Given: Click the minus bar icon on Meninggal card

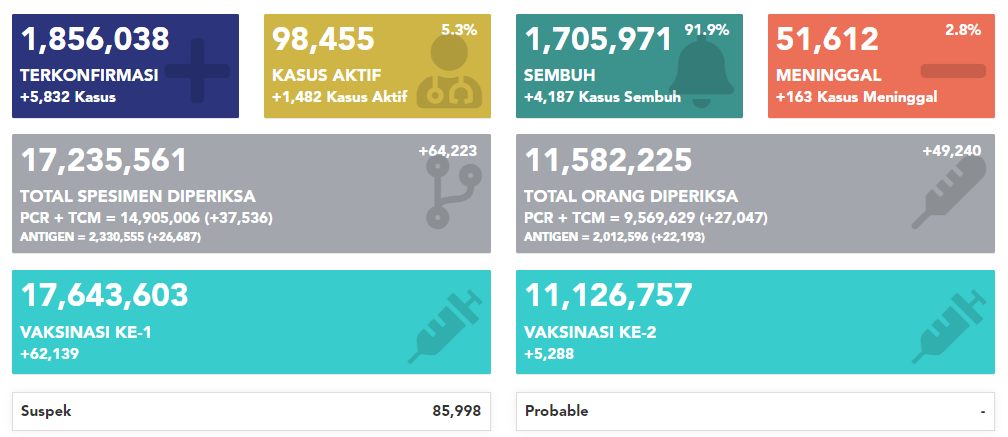Looking at the screenshot, I should tap(953, 71).
